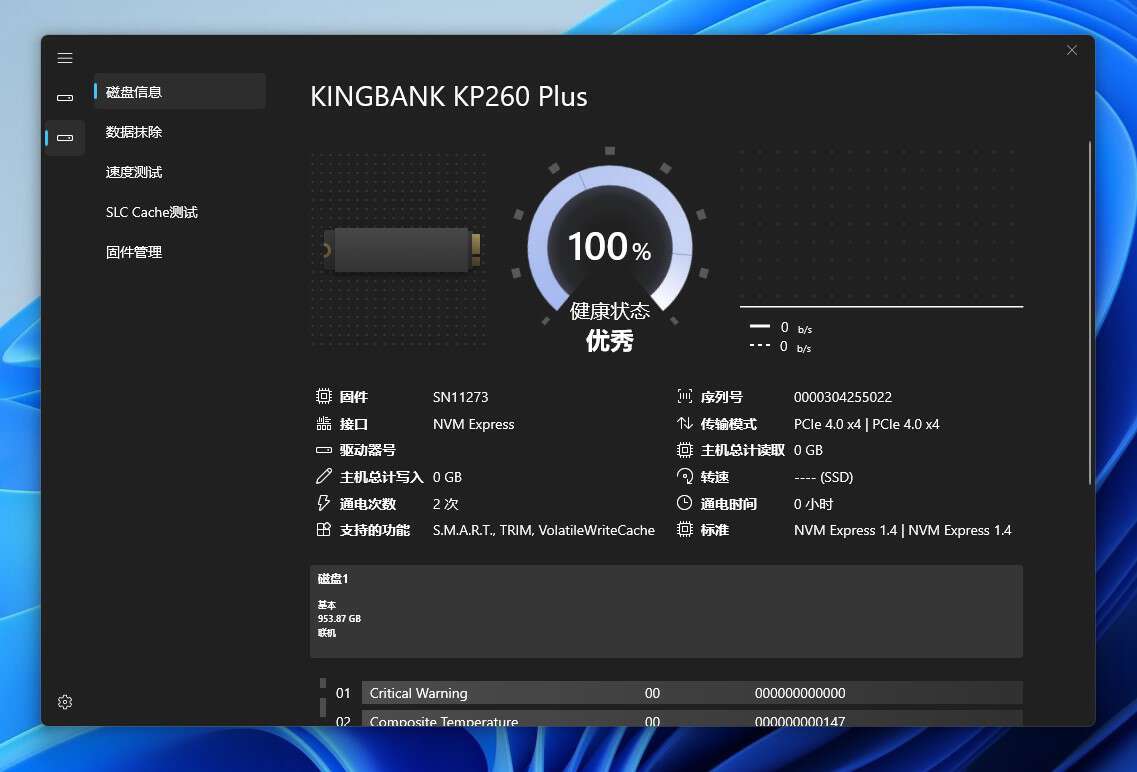
Task: Switch to 数据抹除 data erase page
Action: pyautogui.click(x=134, y=132)
